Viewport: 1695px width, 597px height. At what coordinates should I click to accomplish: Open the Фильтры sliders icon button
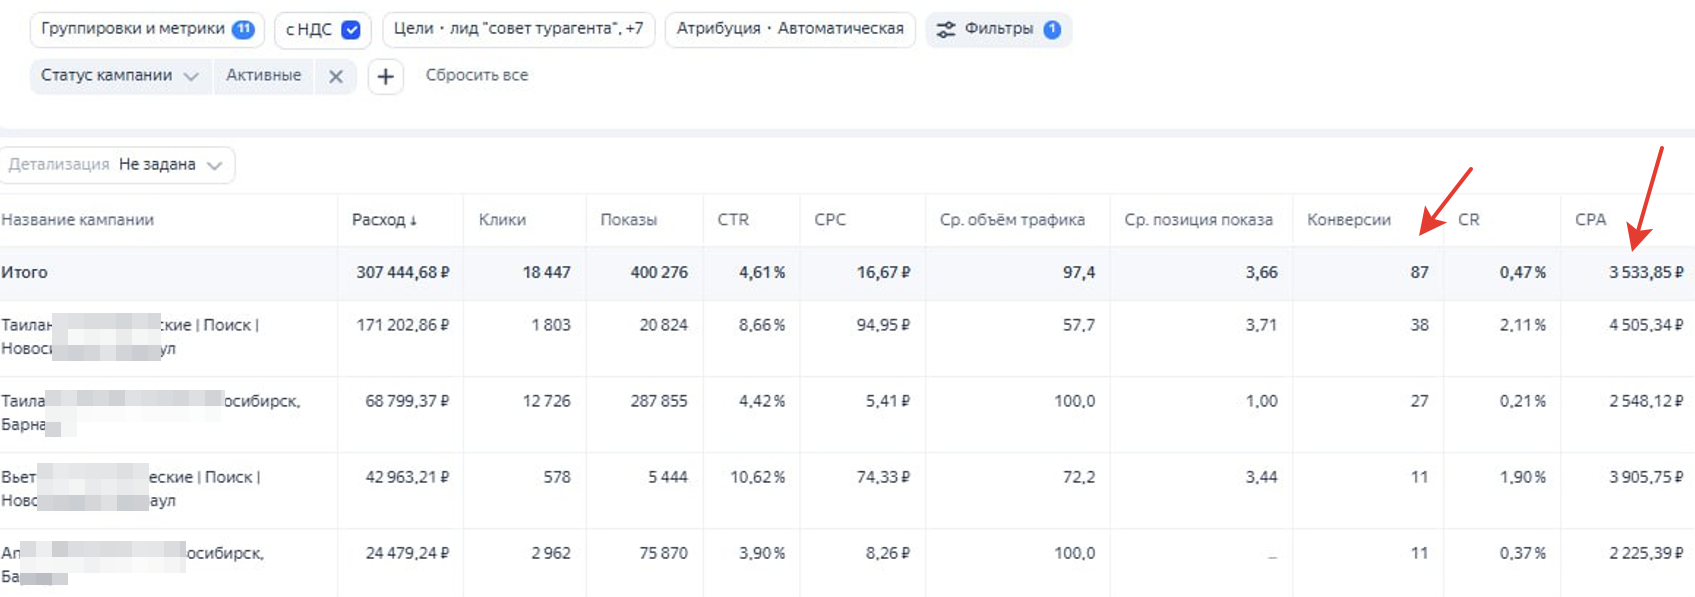(x=998, y=29)
